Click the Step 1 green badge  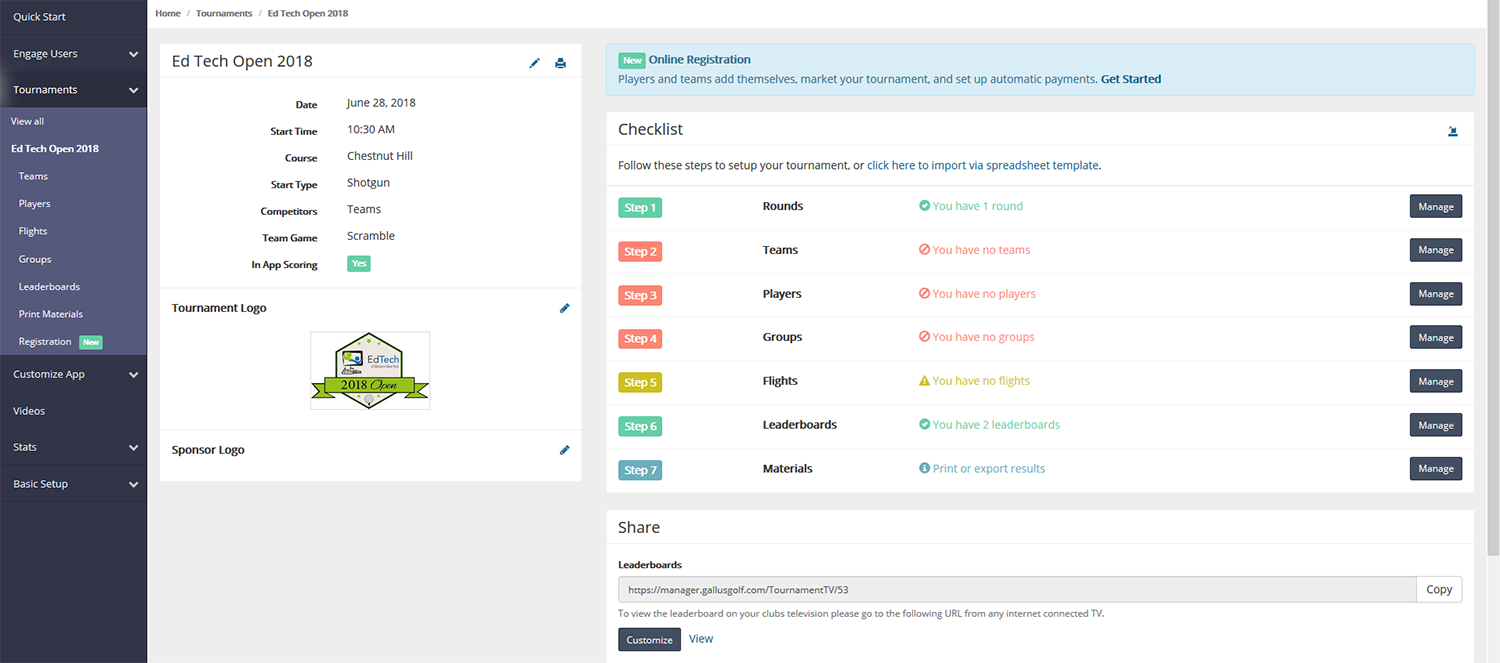pyautogui.click(x=640, y=208)
